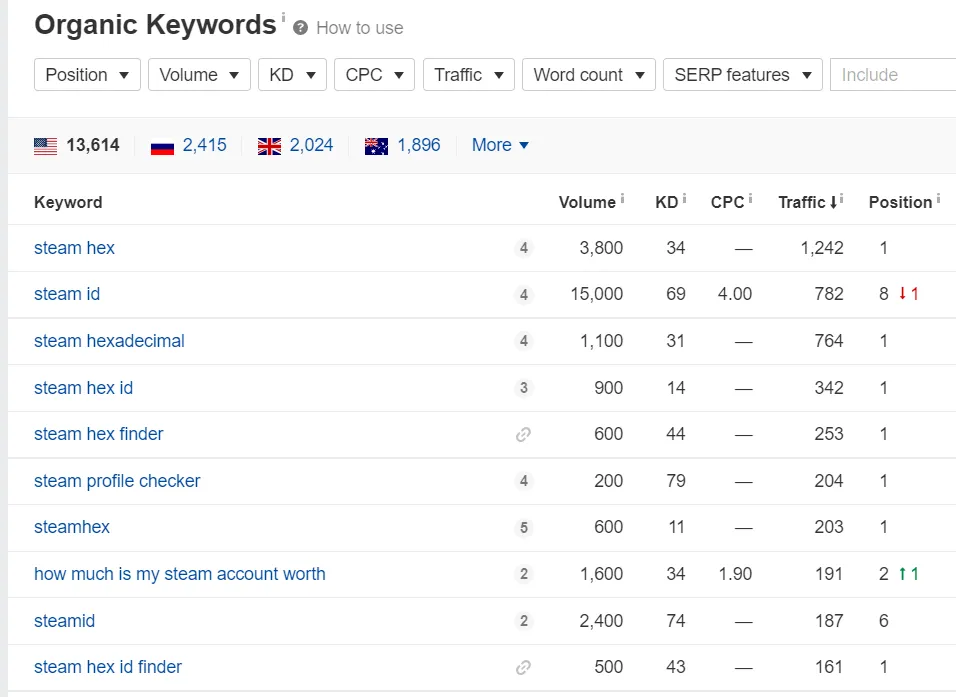Image resolution: width=956 pixels, height=697 pixels.
Task: Click the CPC column info icon
Action: 751,198
